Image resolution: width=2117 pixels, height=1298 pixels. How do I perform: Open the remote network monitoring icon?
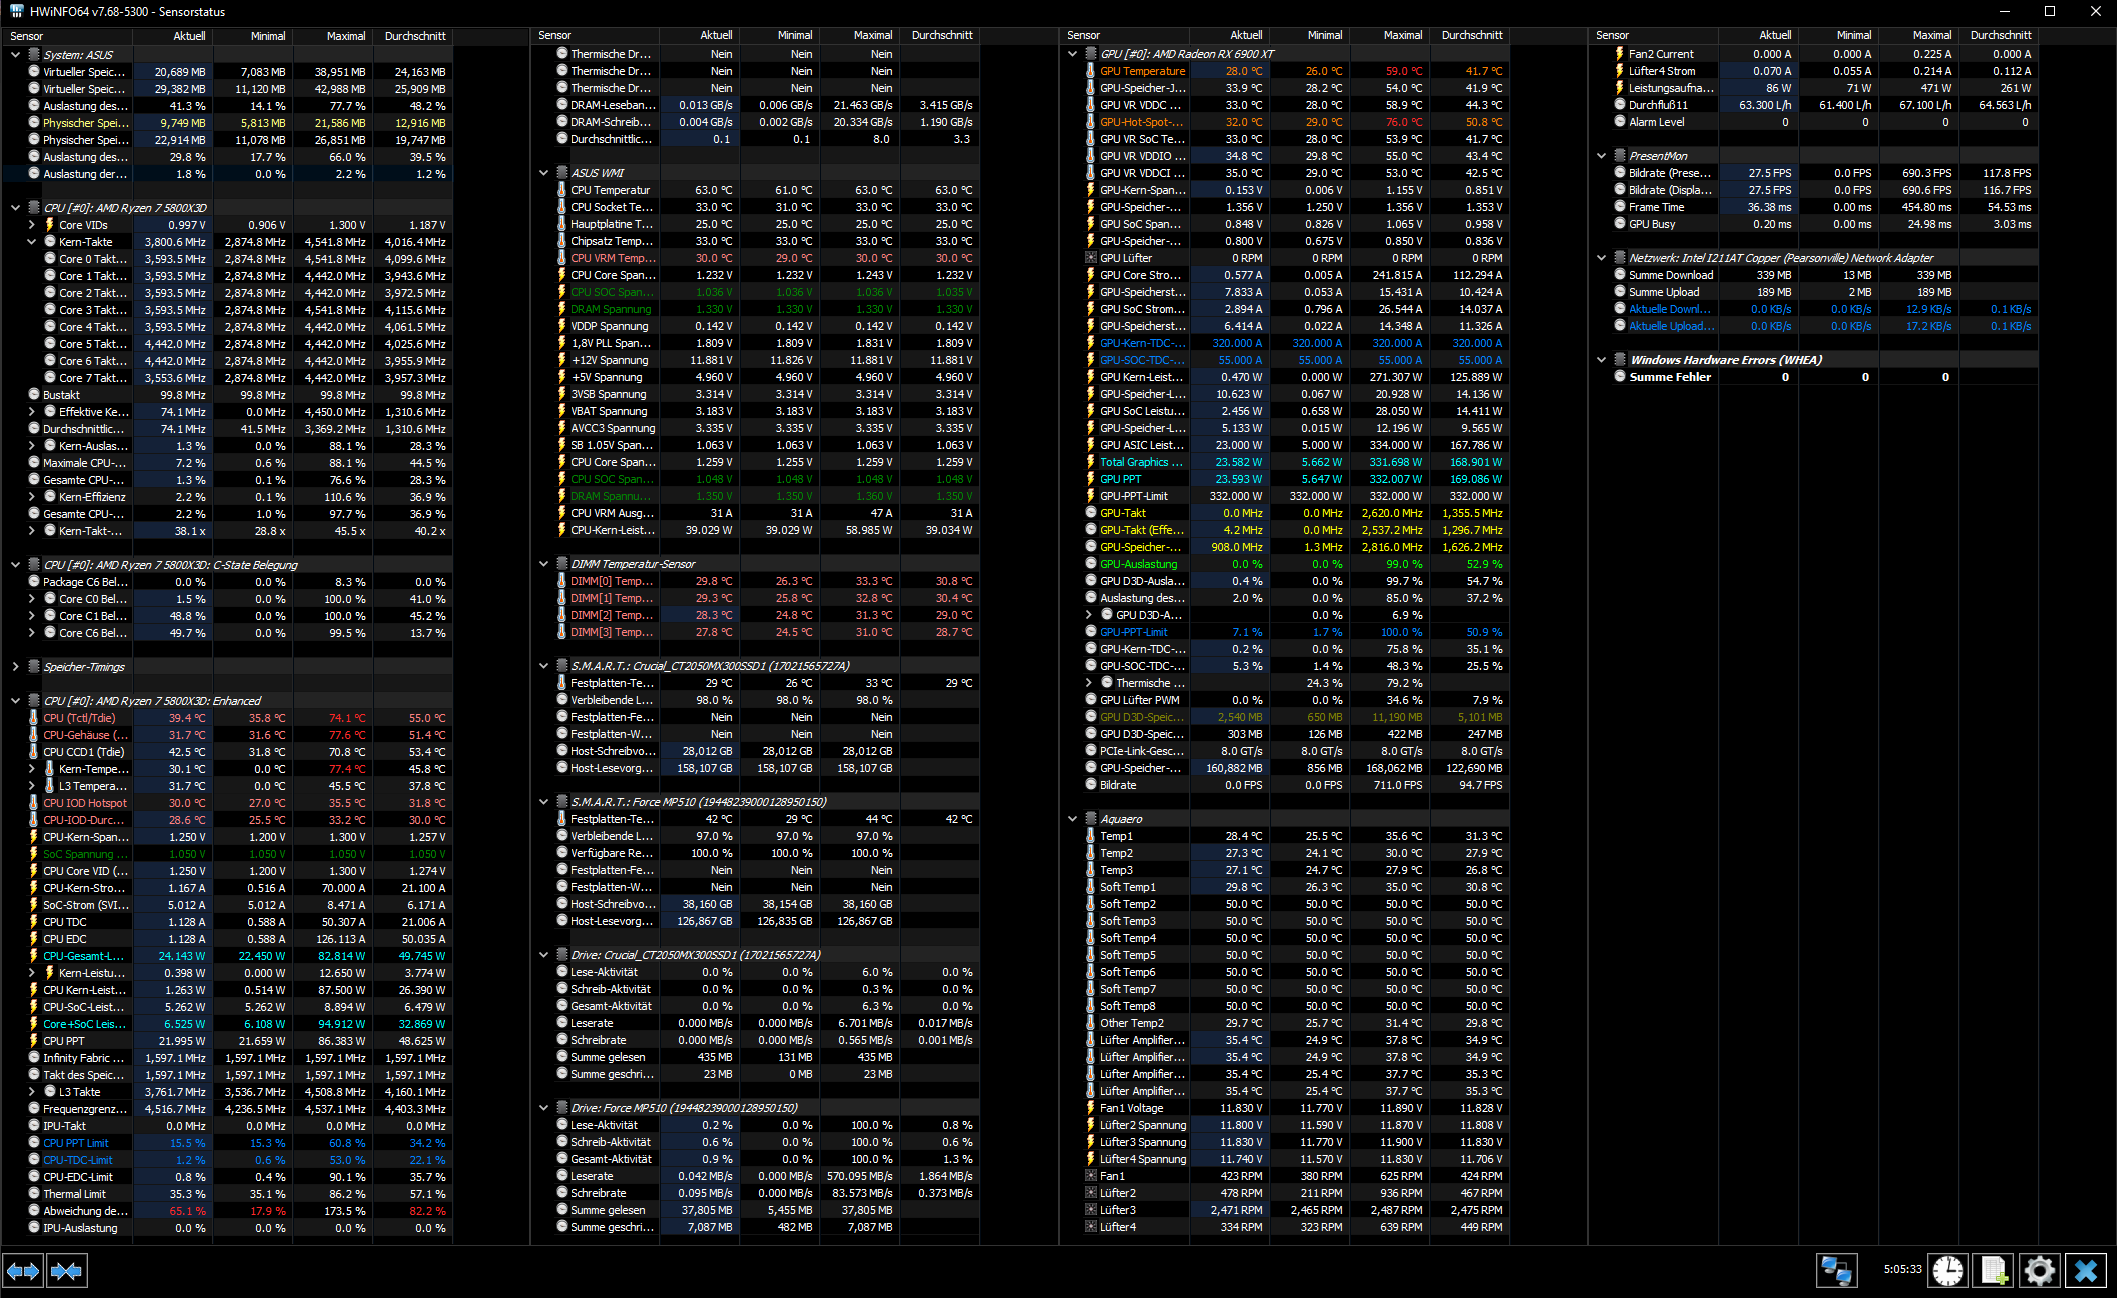[x=1836, y=1270]
